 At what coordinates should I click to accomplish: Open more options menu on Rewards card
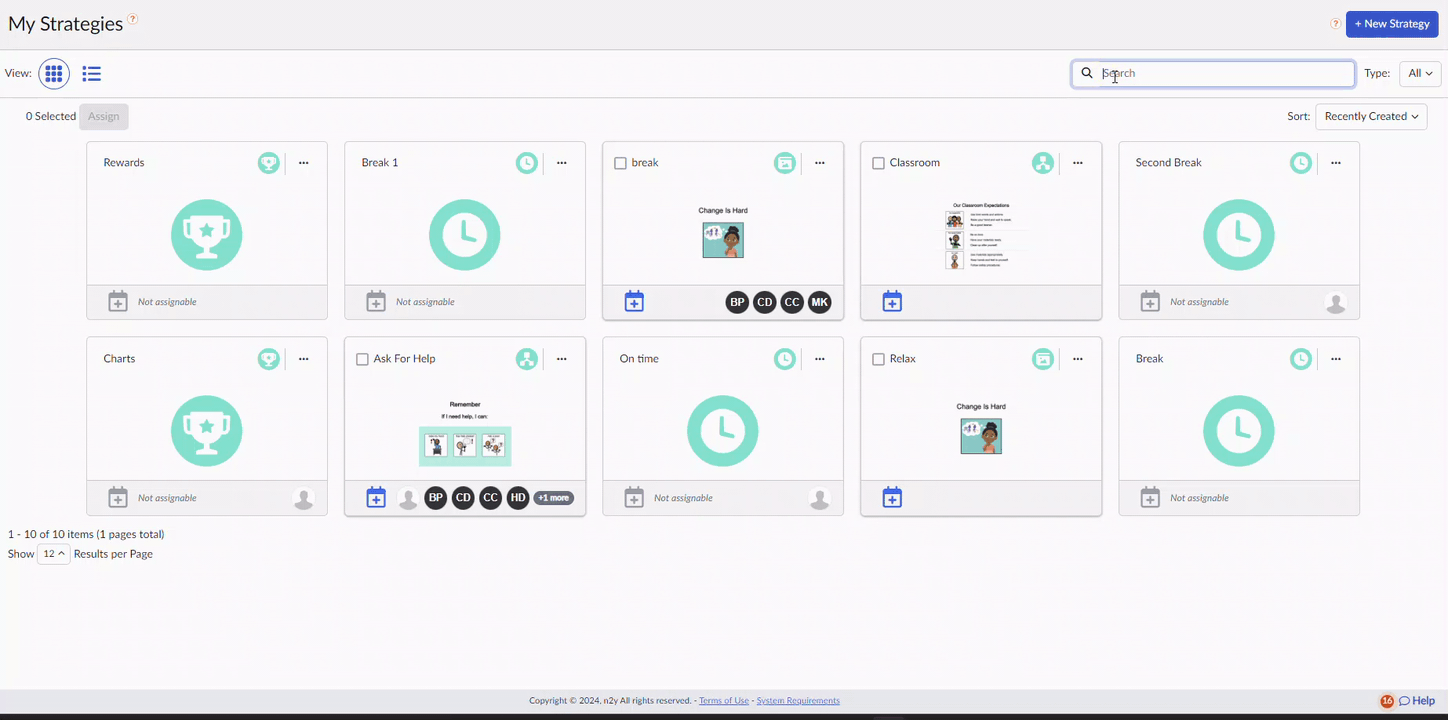(304, 163)
